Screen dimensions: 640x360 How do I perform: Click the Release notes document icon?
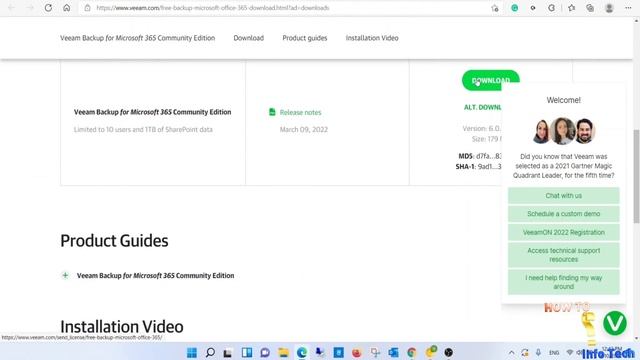[x=272, y=112]
